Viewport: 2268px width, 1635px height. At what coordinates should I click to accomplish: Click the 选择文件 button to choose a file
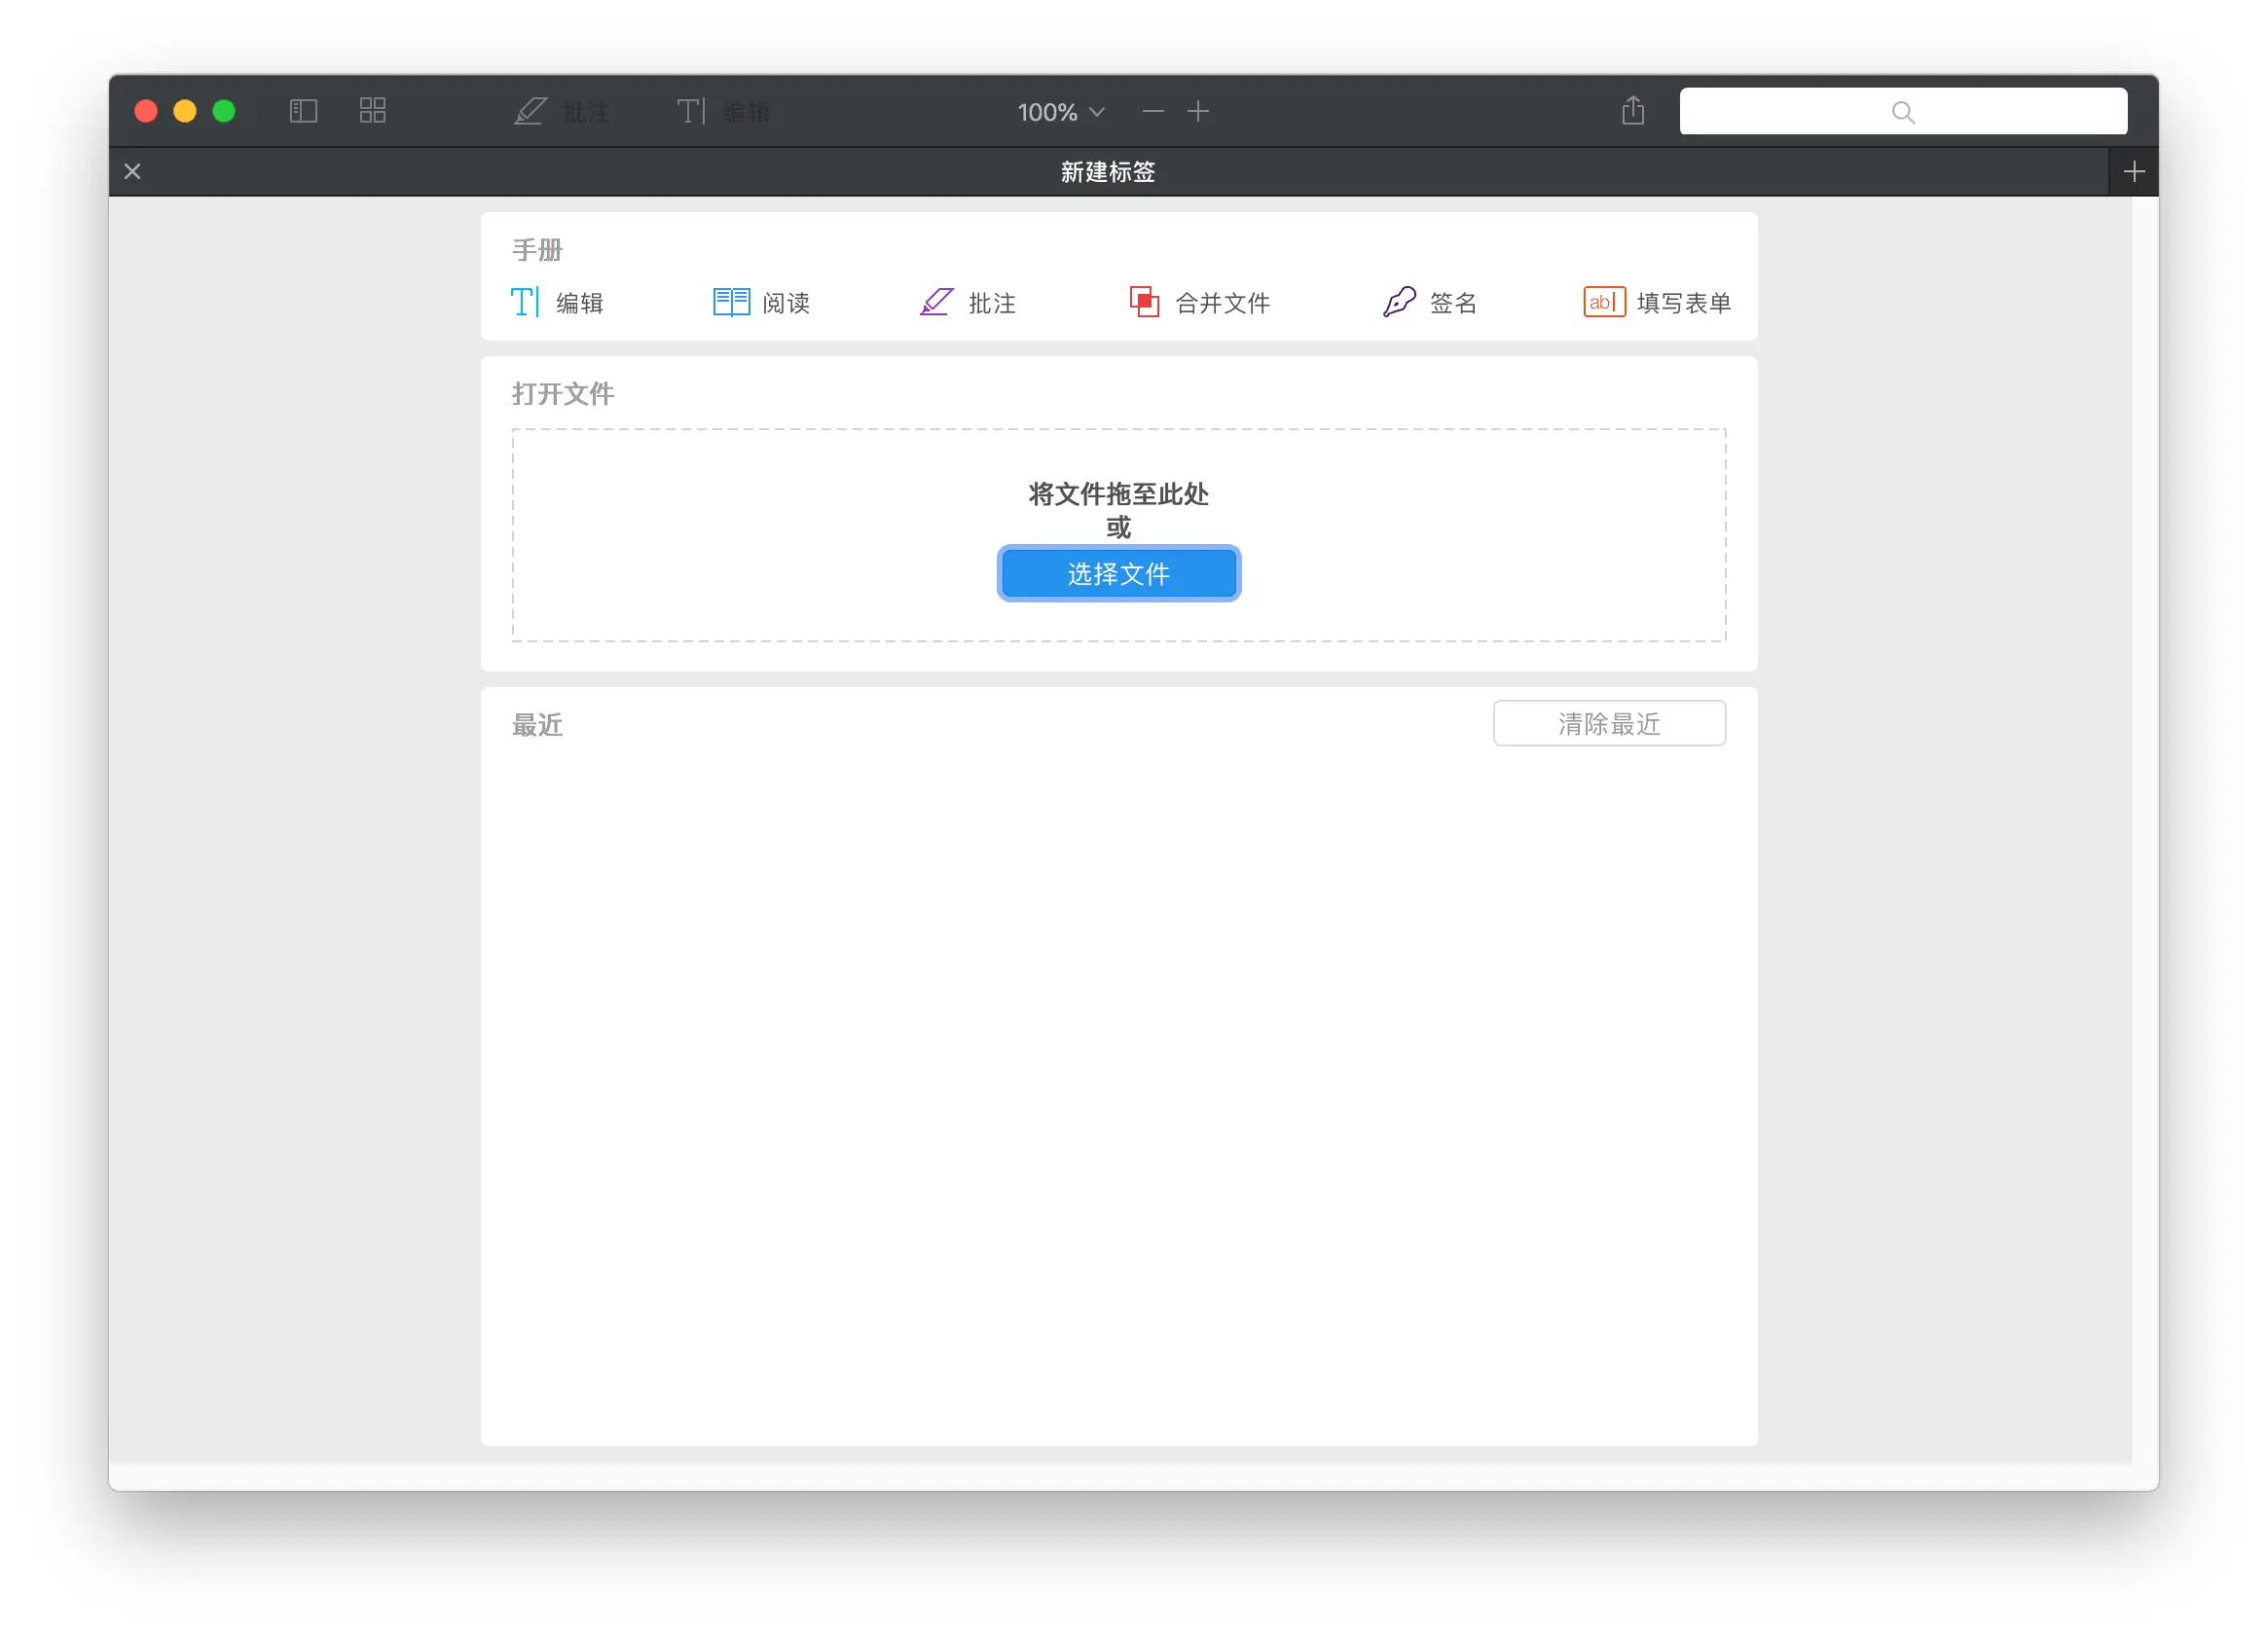coord(1118,573)
